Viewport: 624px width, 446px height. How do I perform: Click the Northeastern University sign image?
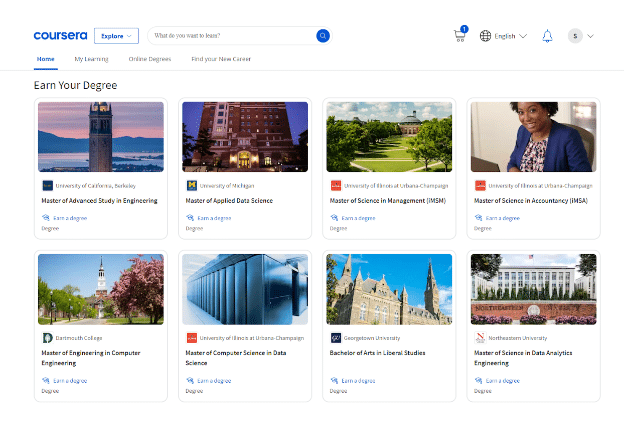pos(533,289)
